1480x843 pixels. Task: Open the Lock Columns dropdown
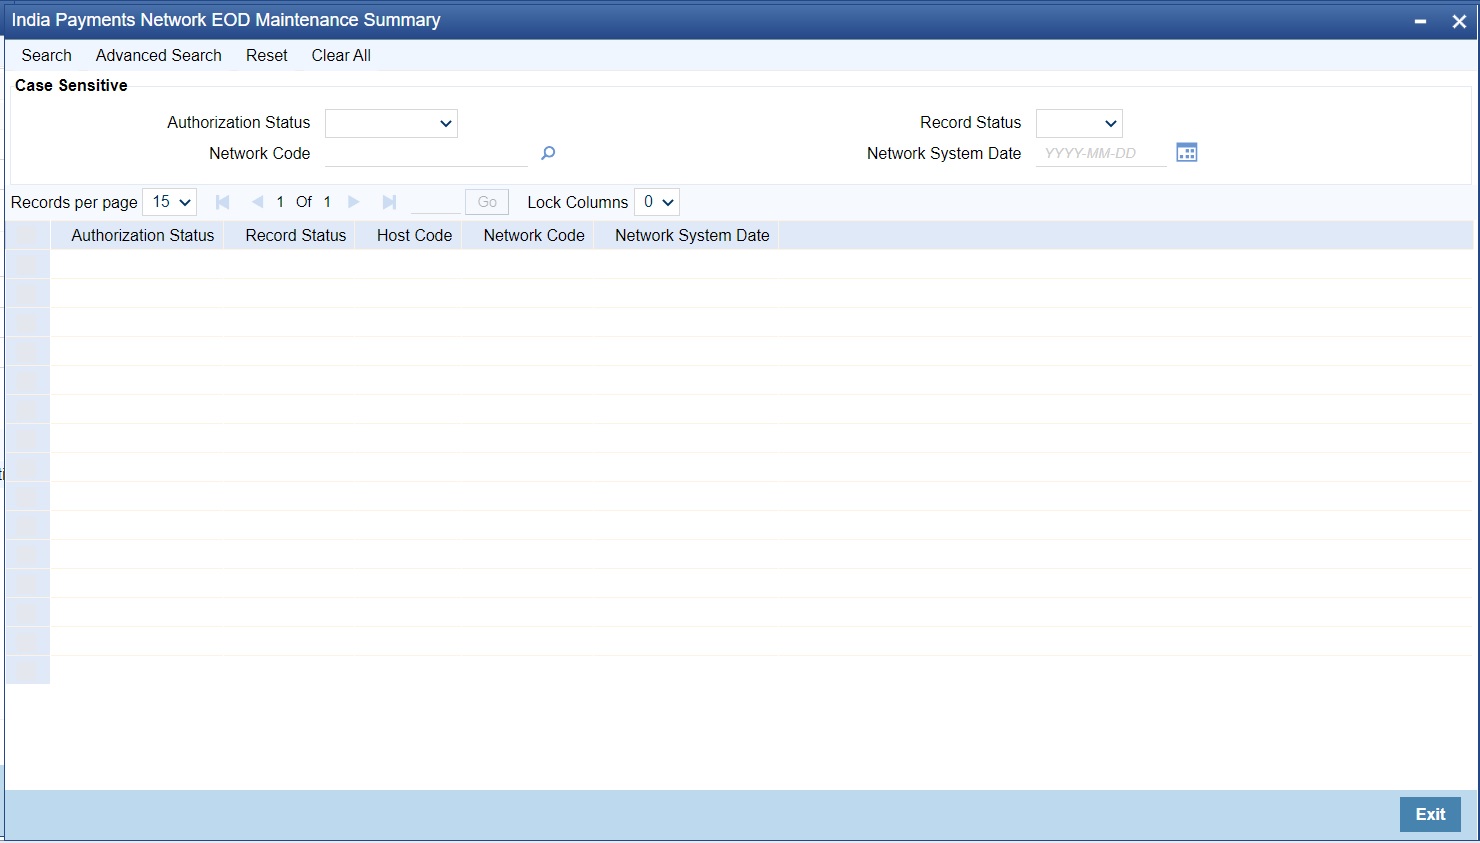[657, 202]
